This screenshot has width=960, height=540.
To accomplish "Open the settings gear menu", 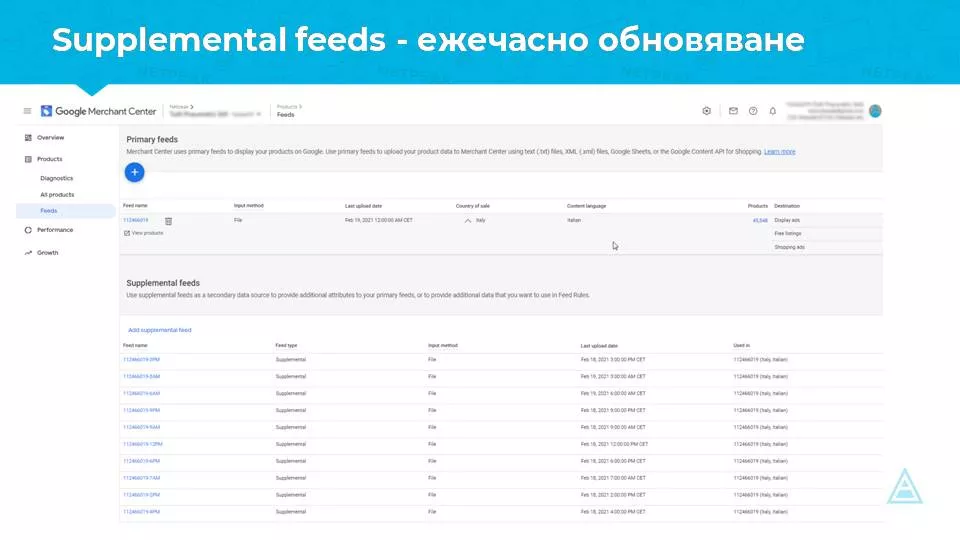I will pyautogui.click(x=707, y=111).
